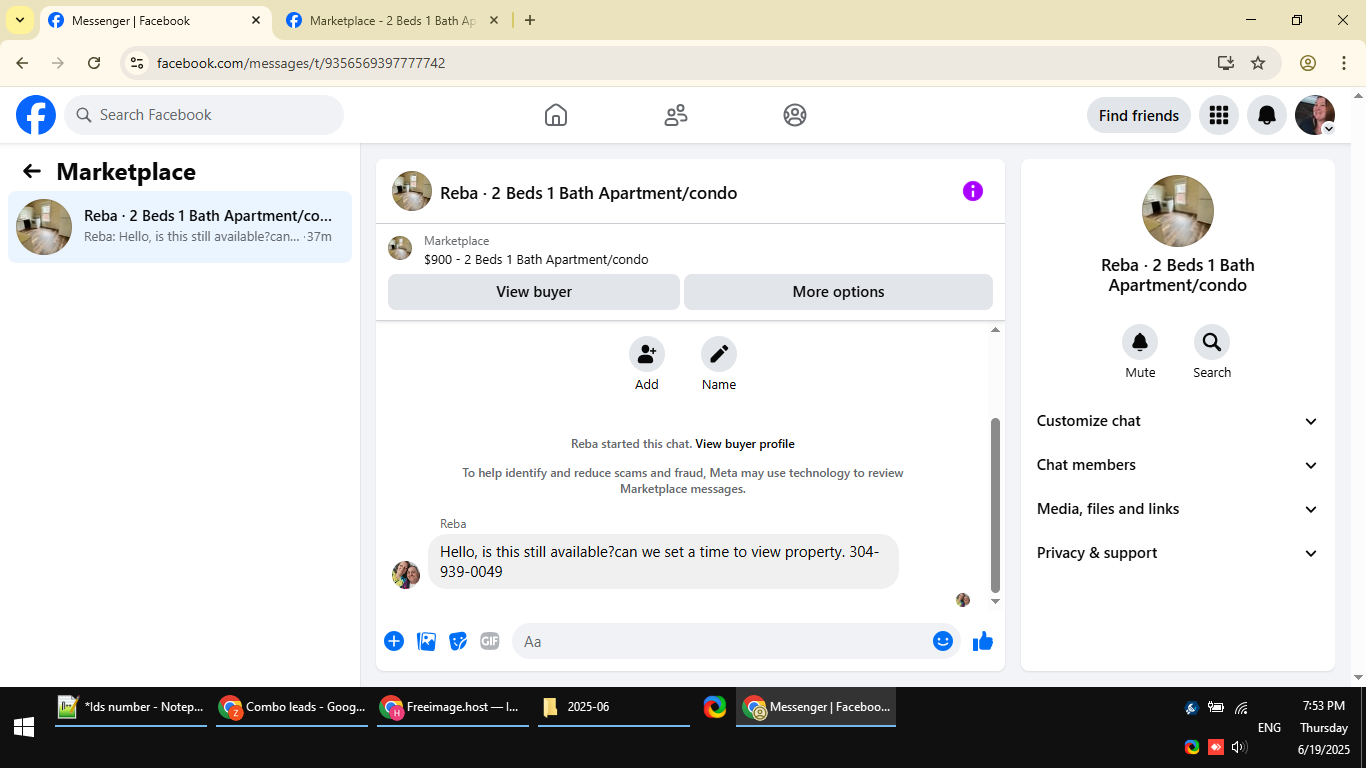This screenshot has width=1366, height=768.
Task: Expand Media, files and links section
Action: tap(1178, 509)
